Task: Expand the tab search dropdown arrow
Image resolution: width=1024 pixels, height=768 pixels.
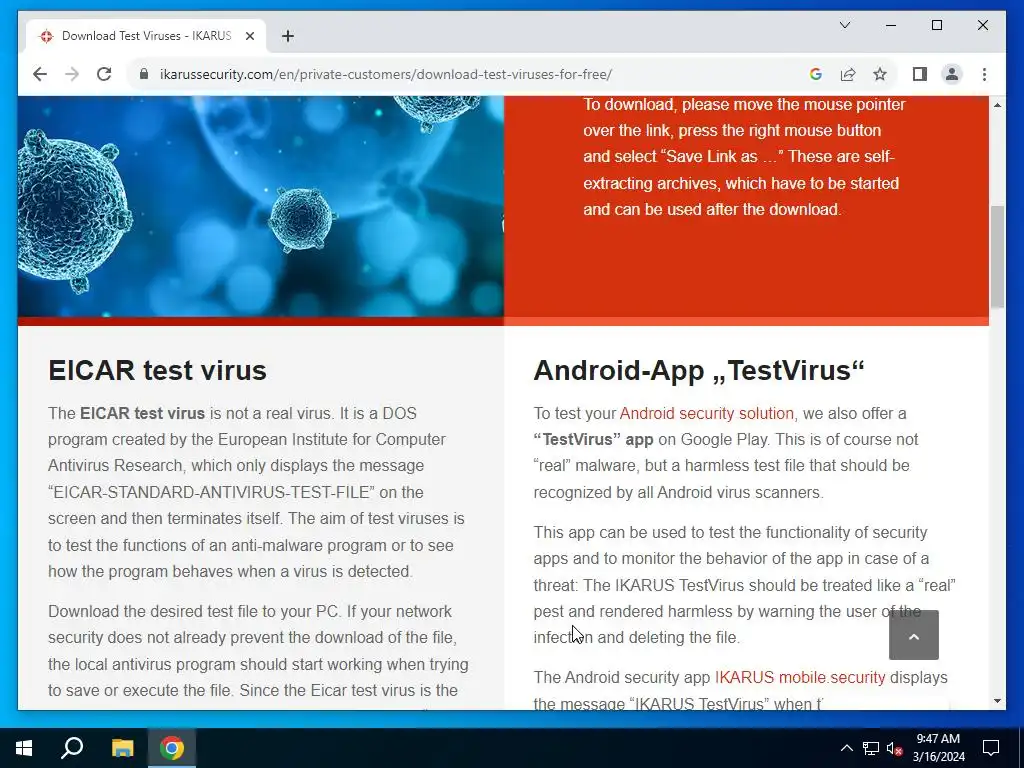Action: click(844, 25)
